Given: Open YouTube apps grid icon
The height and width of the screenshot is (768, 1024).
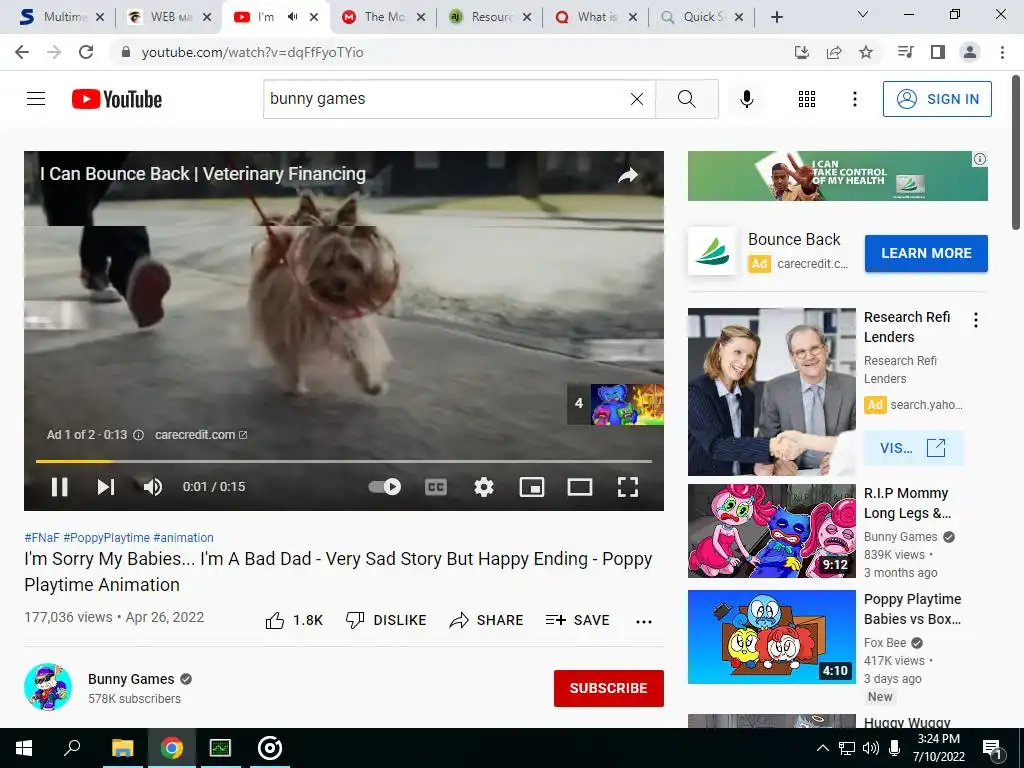Looking at the screenshot, I should click(x=807, y=99).
